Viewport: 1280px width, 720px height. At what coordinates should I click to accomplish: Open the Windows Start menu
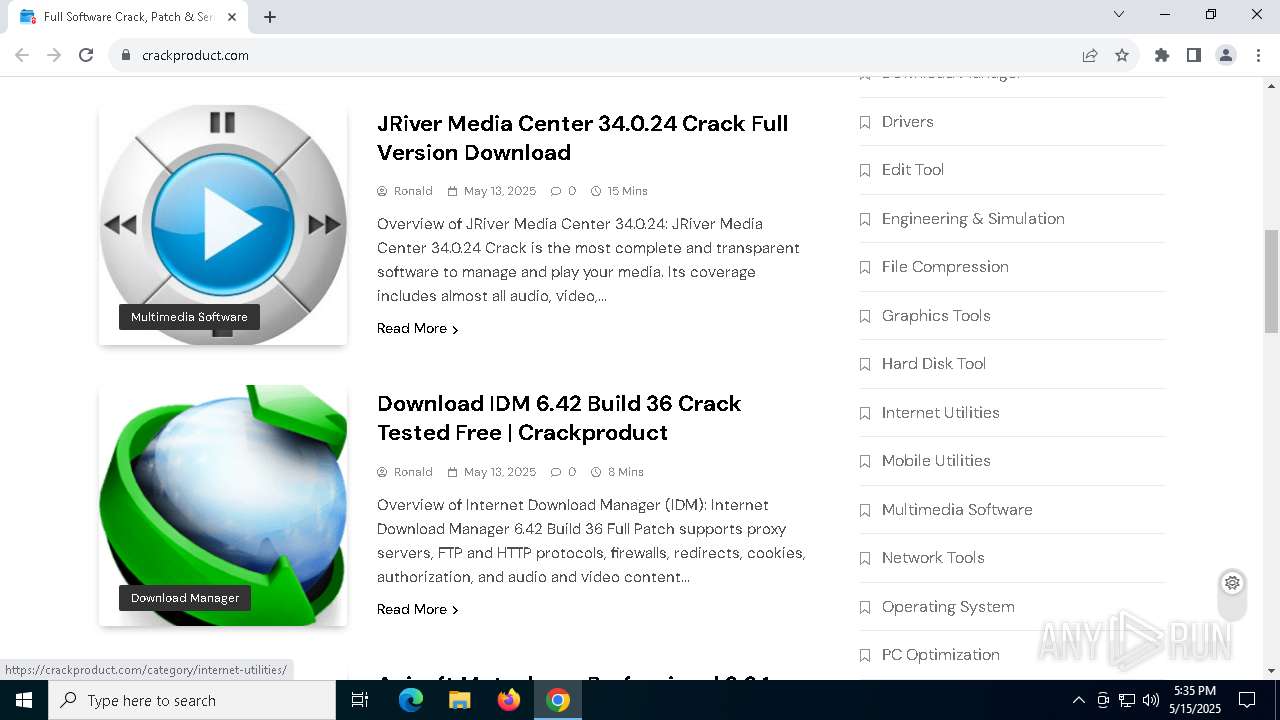coord(24,700)
